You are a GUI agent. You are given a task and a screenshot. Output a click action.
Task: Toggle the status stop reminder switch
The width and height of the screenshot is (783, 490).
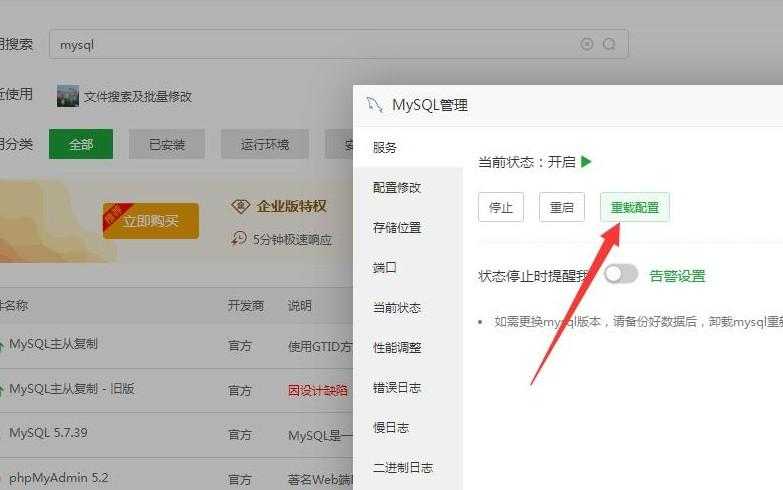pos(620,274)
